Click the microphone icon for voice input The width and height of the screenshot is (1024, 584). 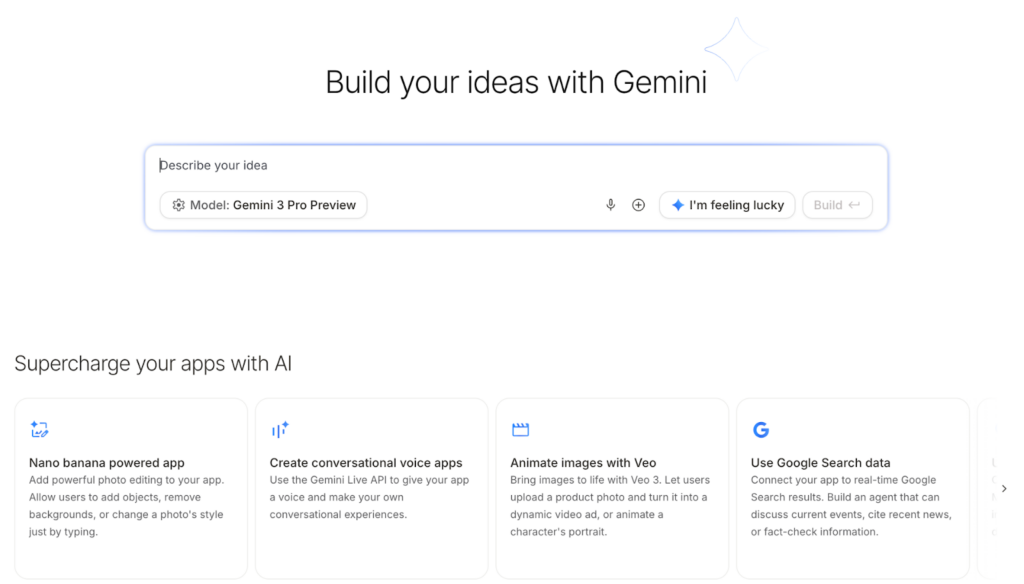(610, 205)
